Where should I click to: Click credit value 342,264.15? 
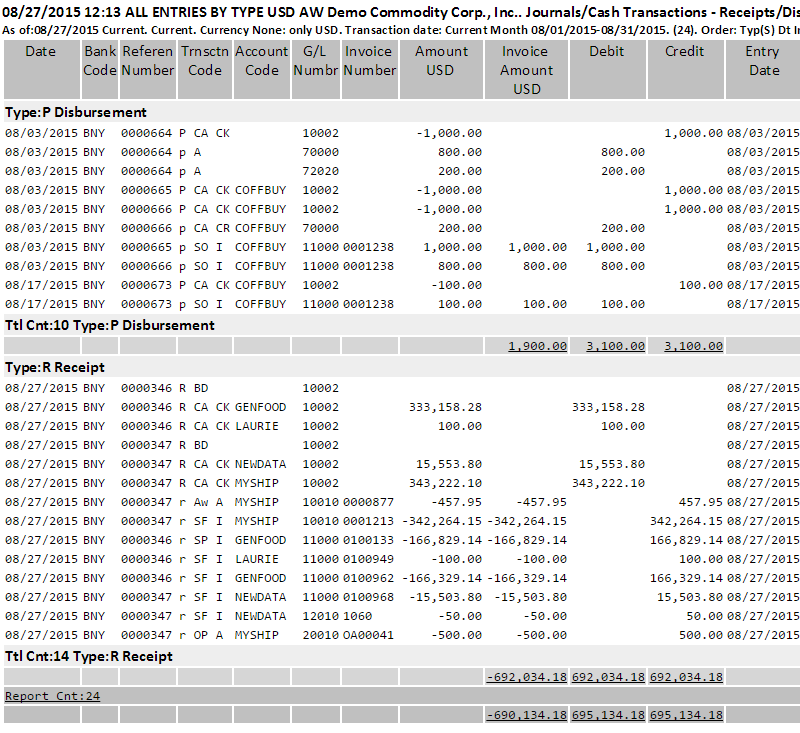click(x=686, y=521)
